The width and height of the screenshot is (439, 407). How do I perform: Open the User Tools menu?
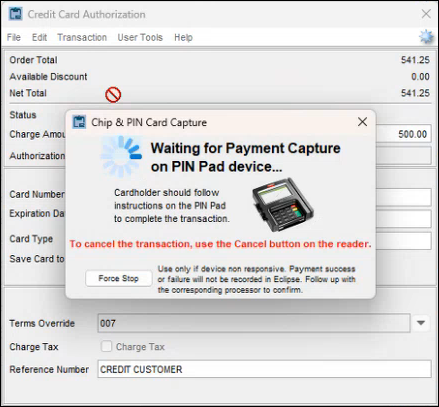pyautogui.click(x=140, y=37)
